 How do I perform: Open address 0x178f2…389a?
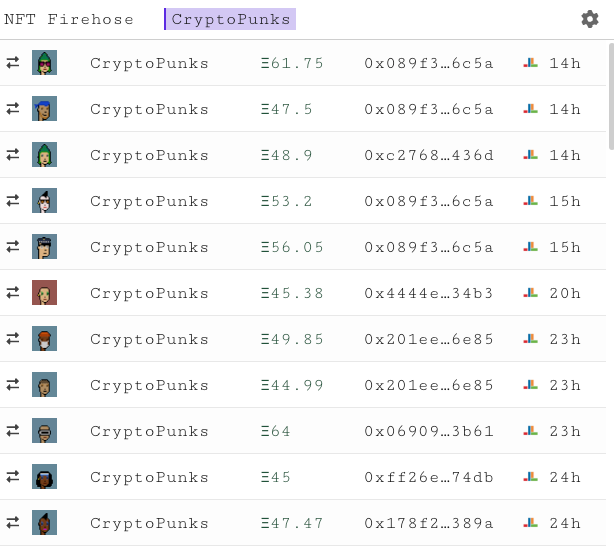[x=429, y=523]
